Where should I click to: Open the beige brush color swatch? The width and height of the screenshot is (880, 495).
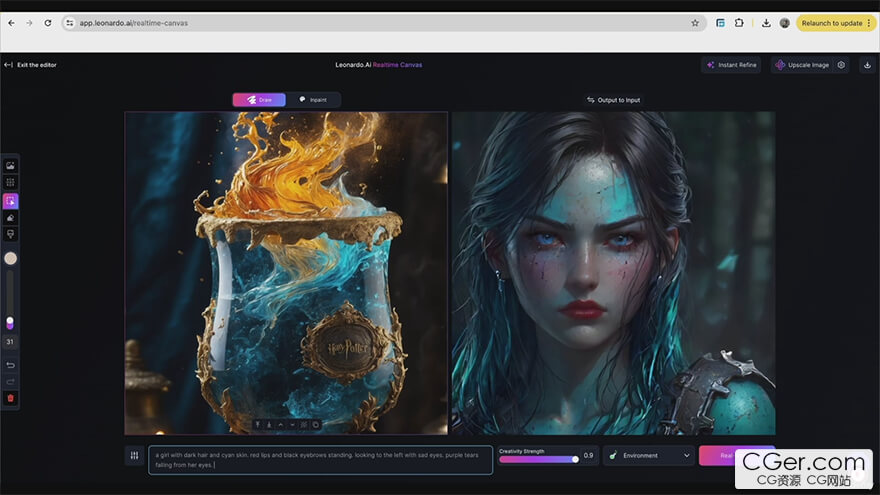(10, 258)
